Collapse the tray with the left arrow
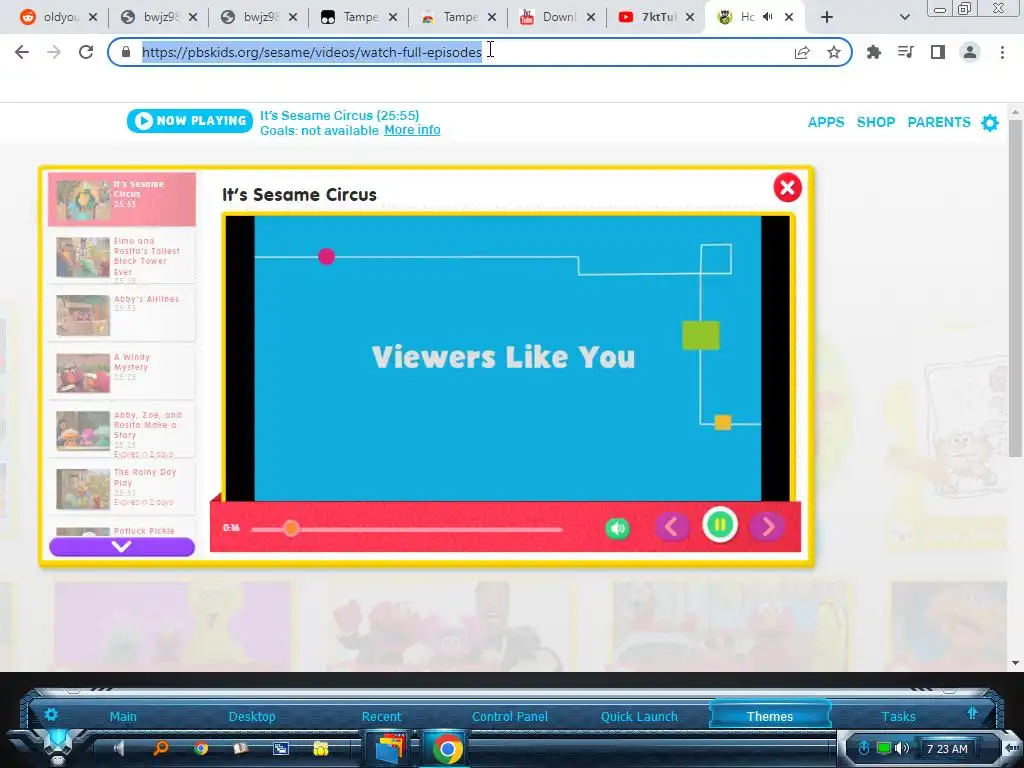Viewport: 1024px width, 768px height. pos(1012,748)
